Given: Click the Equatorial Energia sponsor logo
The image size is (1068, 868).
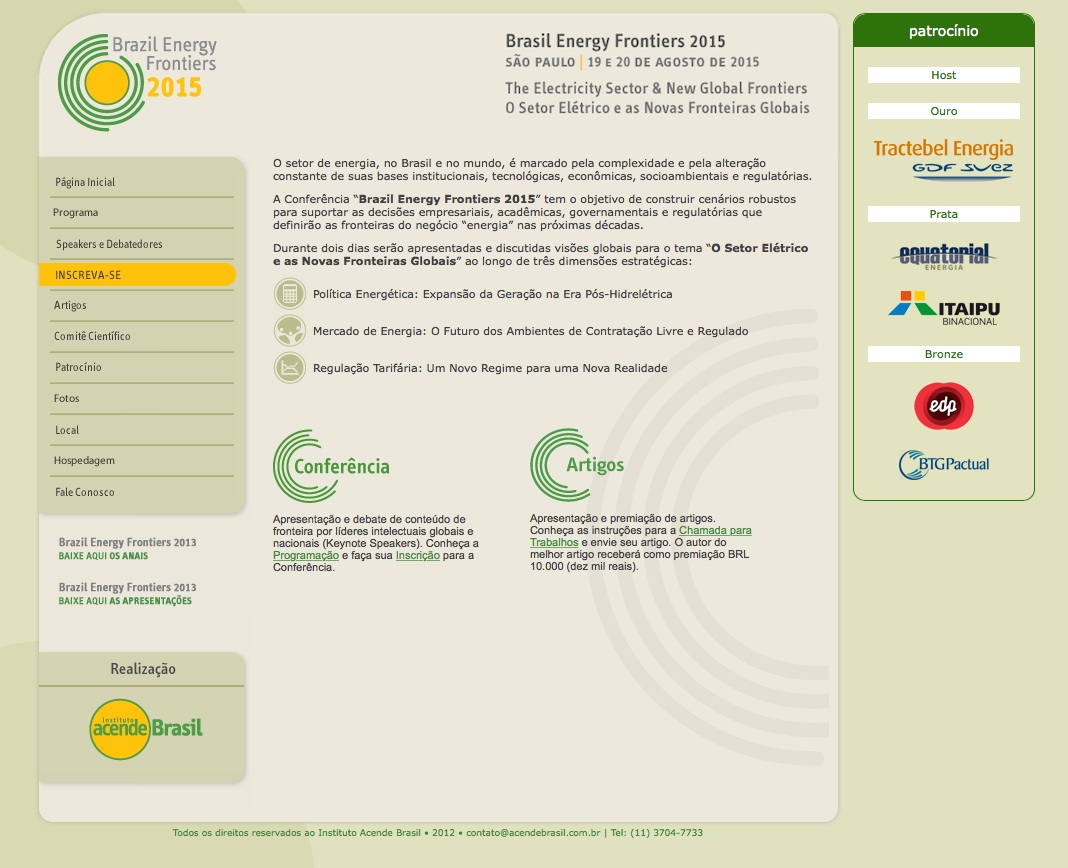Looking at the screenshot, I should (943, 256).
